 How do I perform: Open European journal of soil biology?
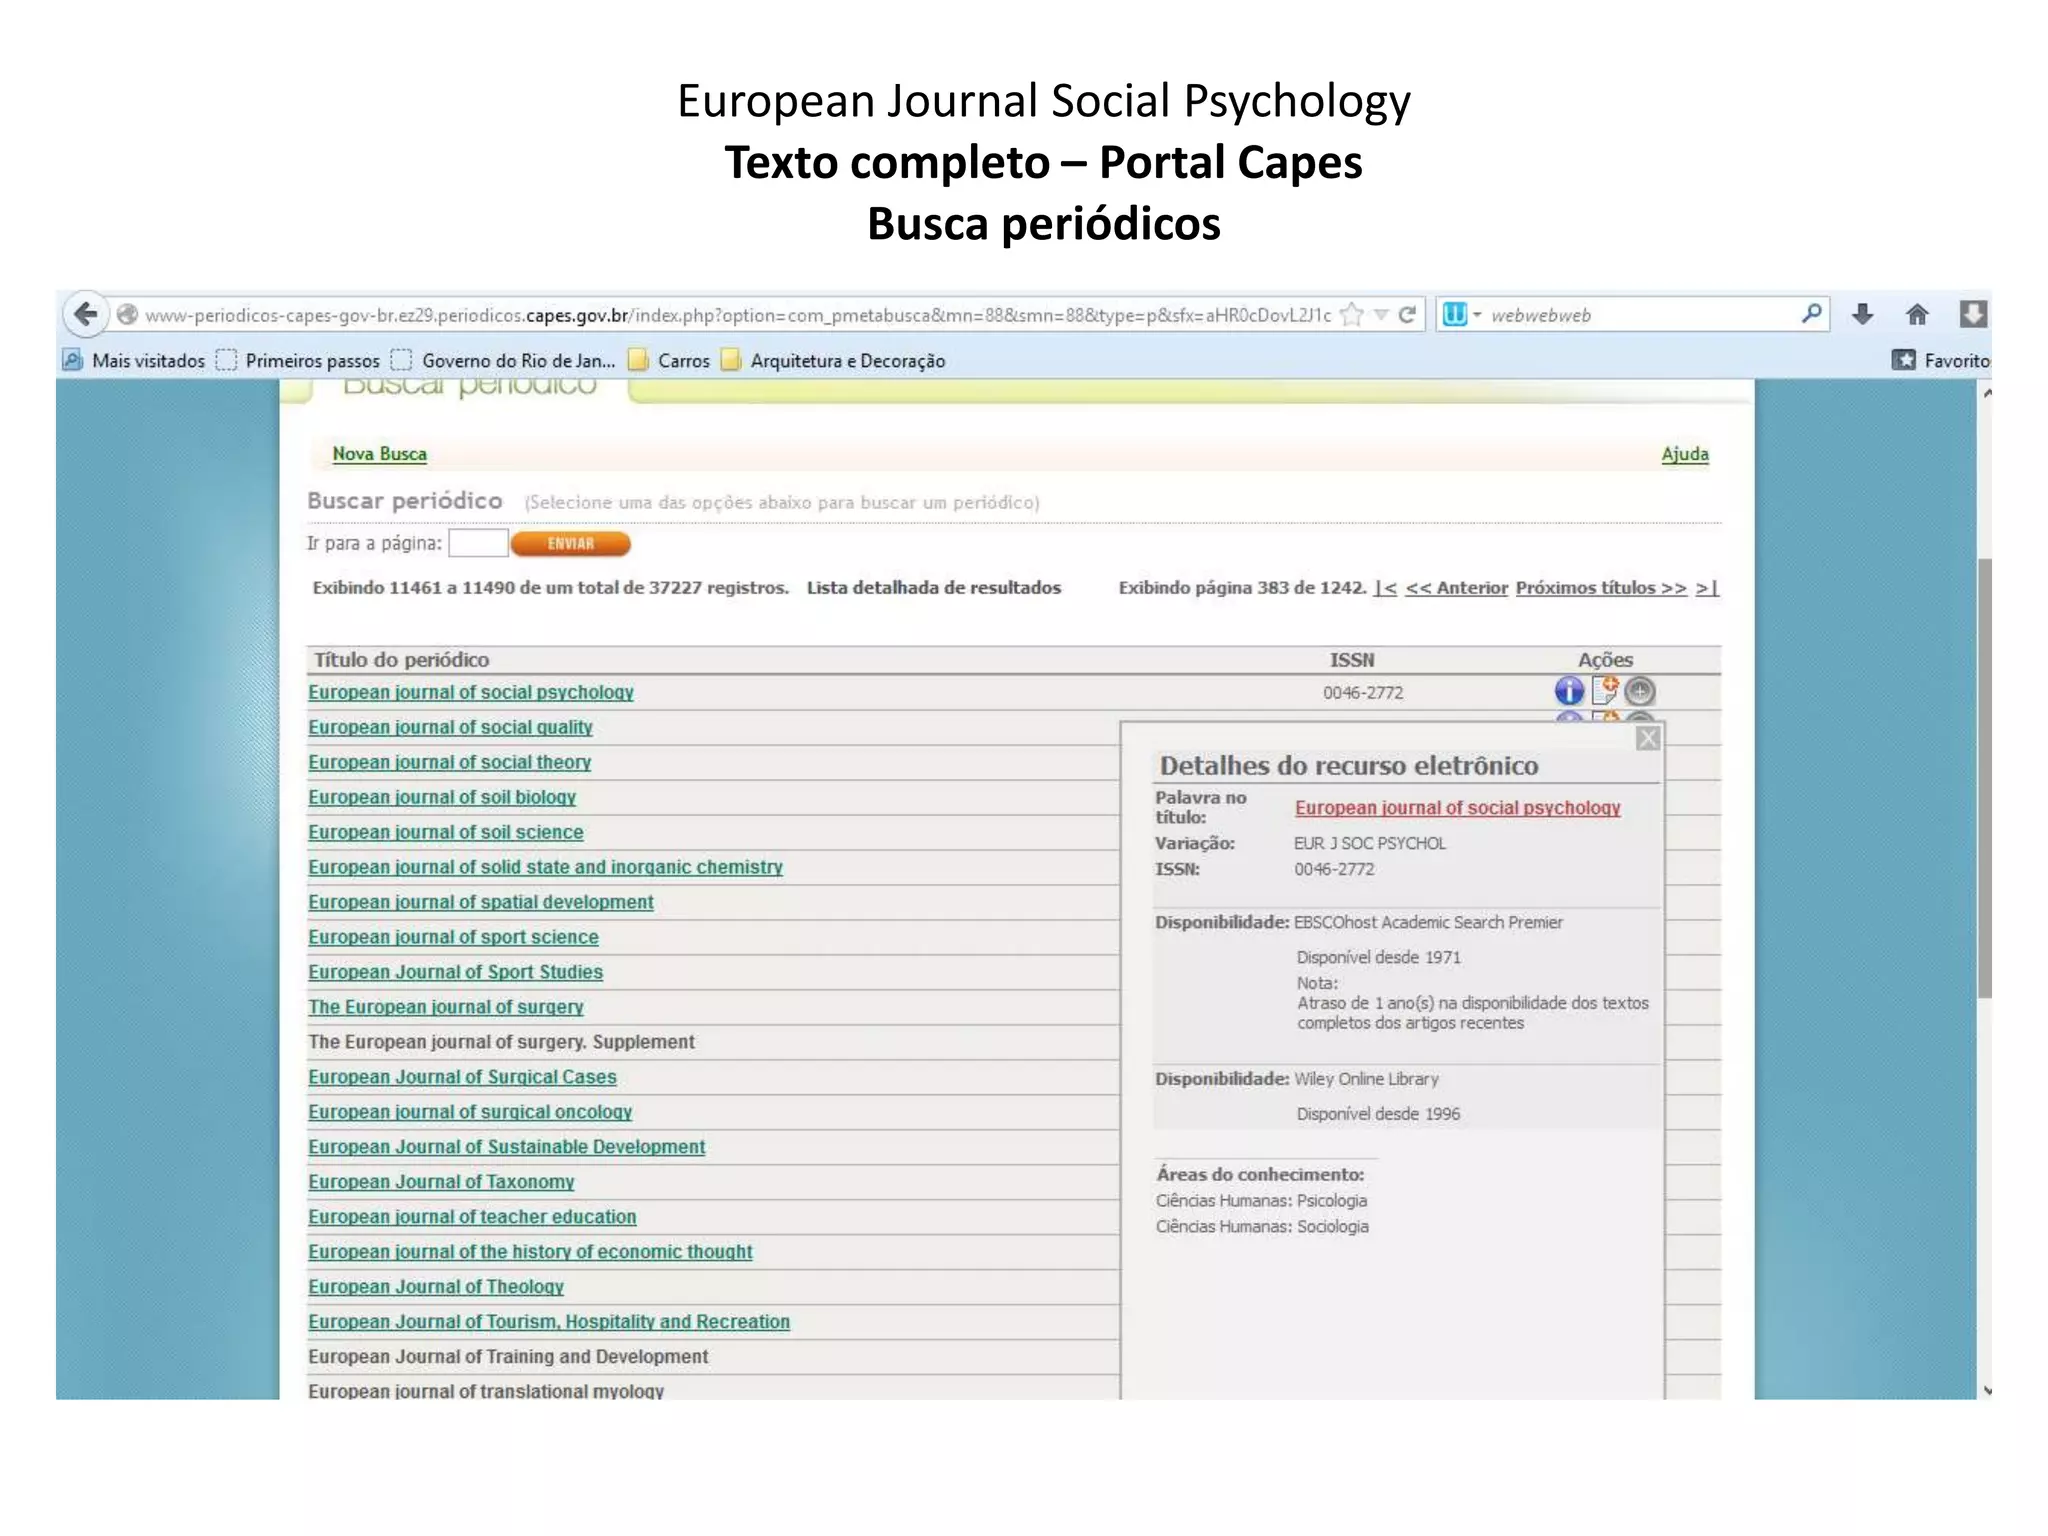(442, 798)
